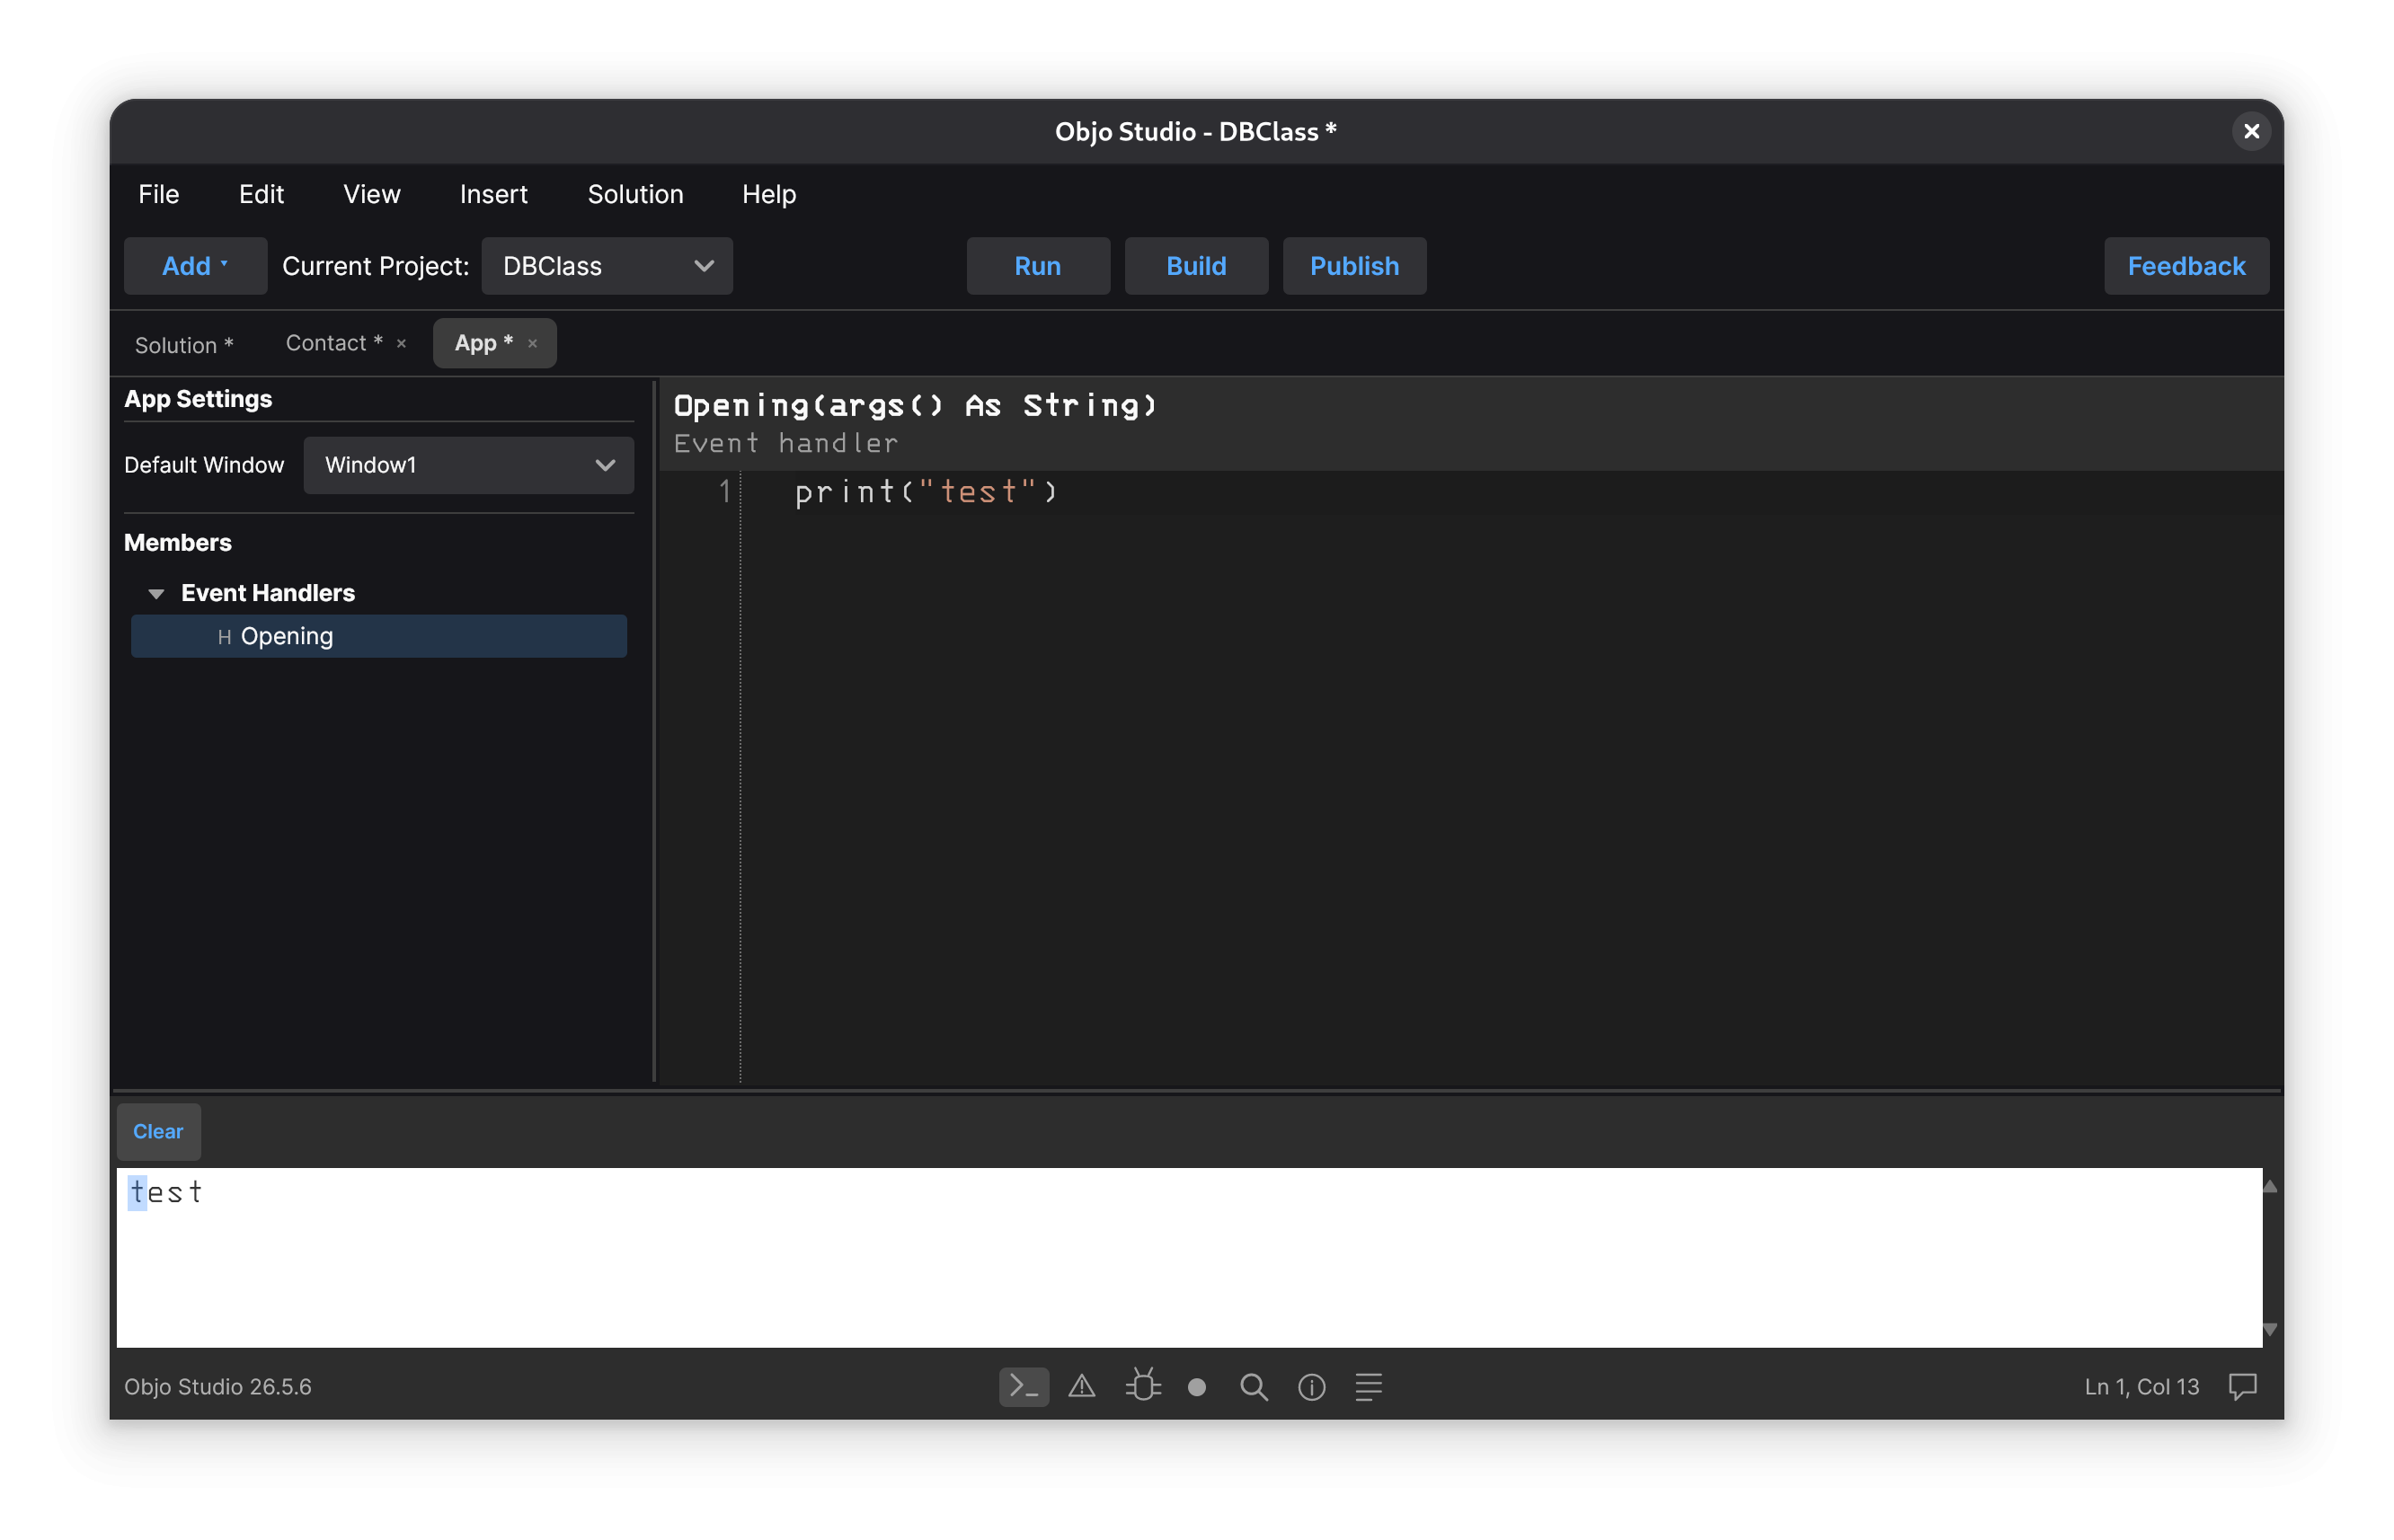
Task: Open the chat bubble icon at bottom right
Action: (x=2242, y=1386)
